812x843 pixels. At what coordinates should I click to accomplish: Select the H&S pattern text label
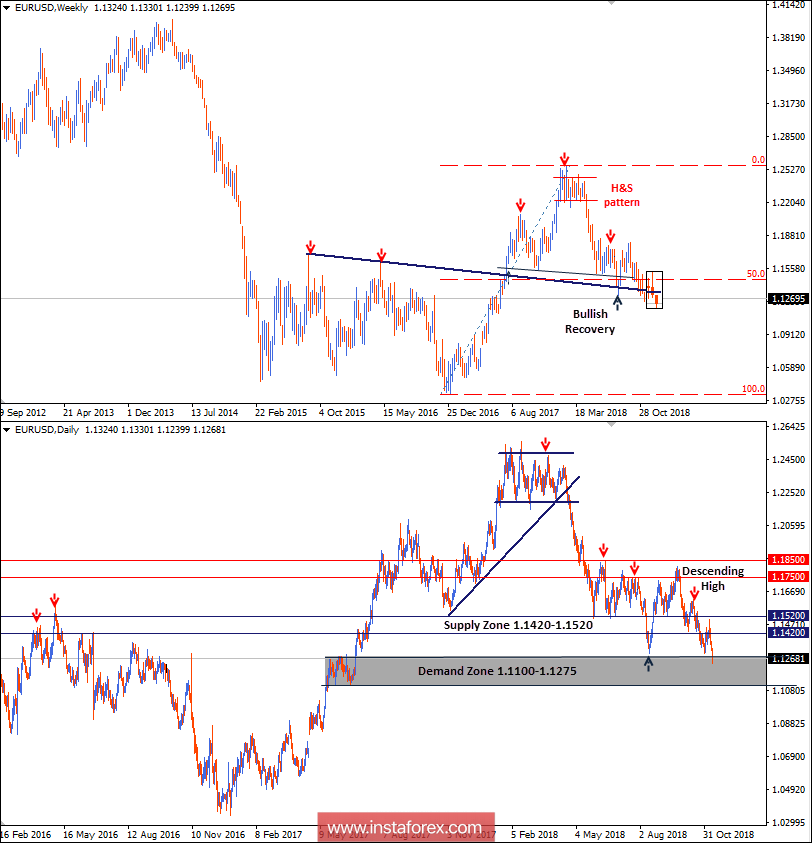point(622,195)
